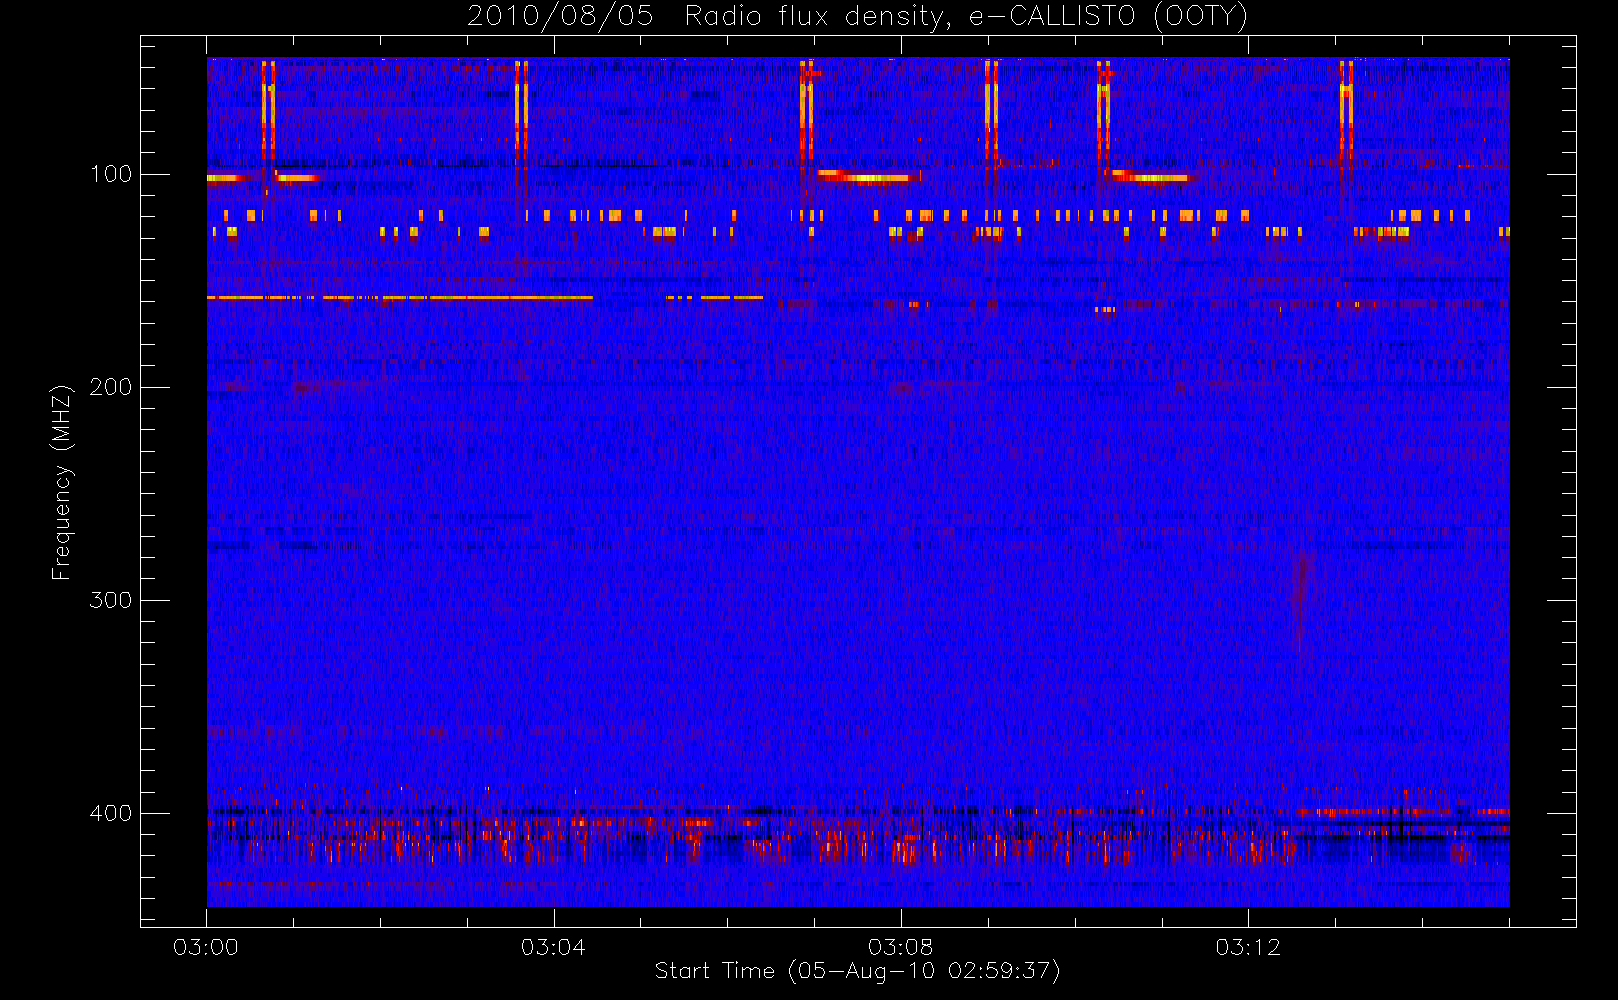Click the 'Start Time (05-Aug-10 02:59:37)' axis label

click(857, 971)
